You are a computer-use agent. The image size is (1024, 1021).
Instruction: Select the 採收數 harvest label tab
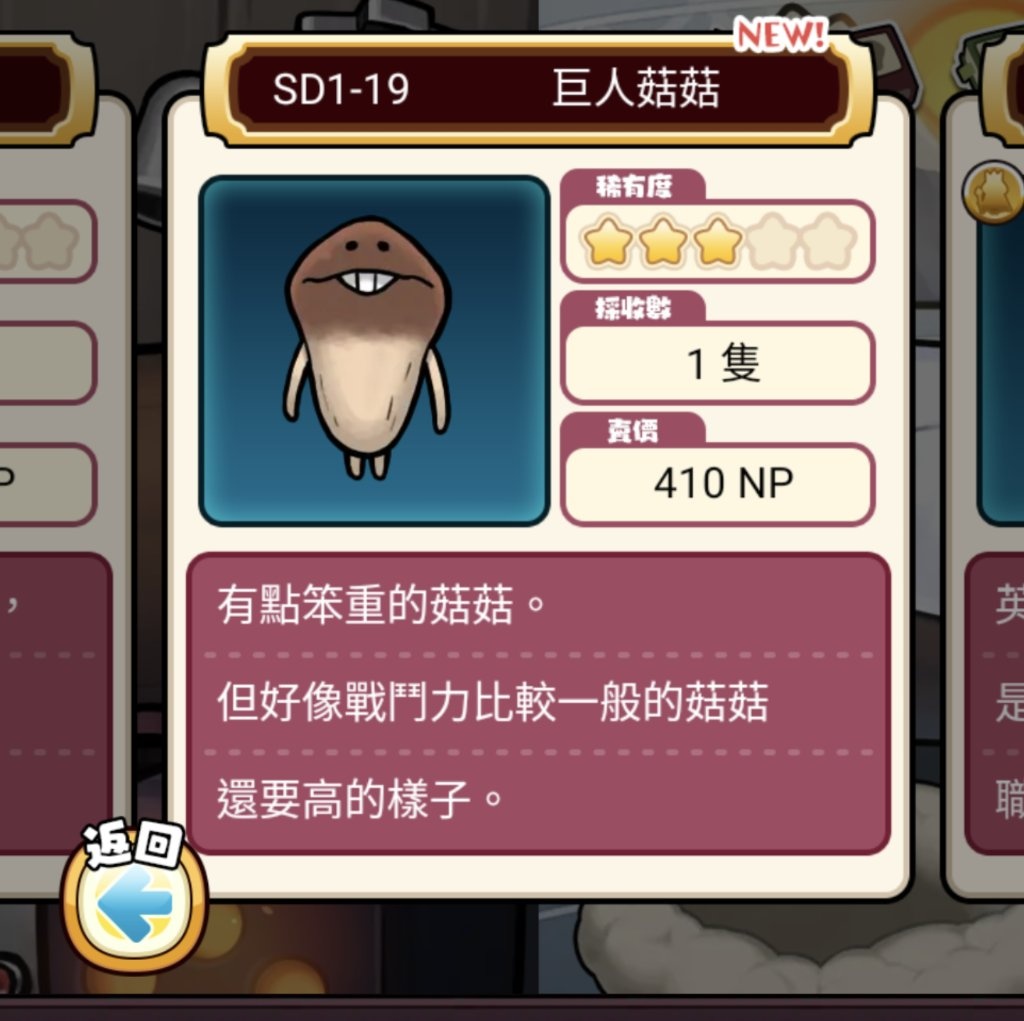633,308
